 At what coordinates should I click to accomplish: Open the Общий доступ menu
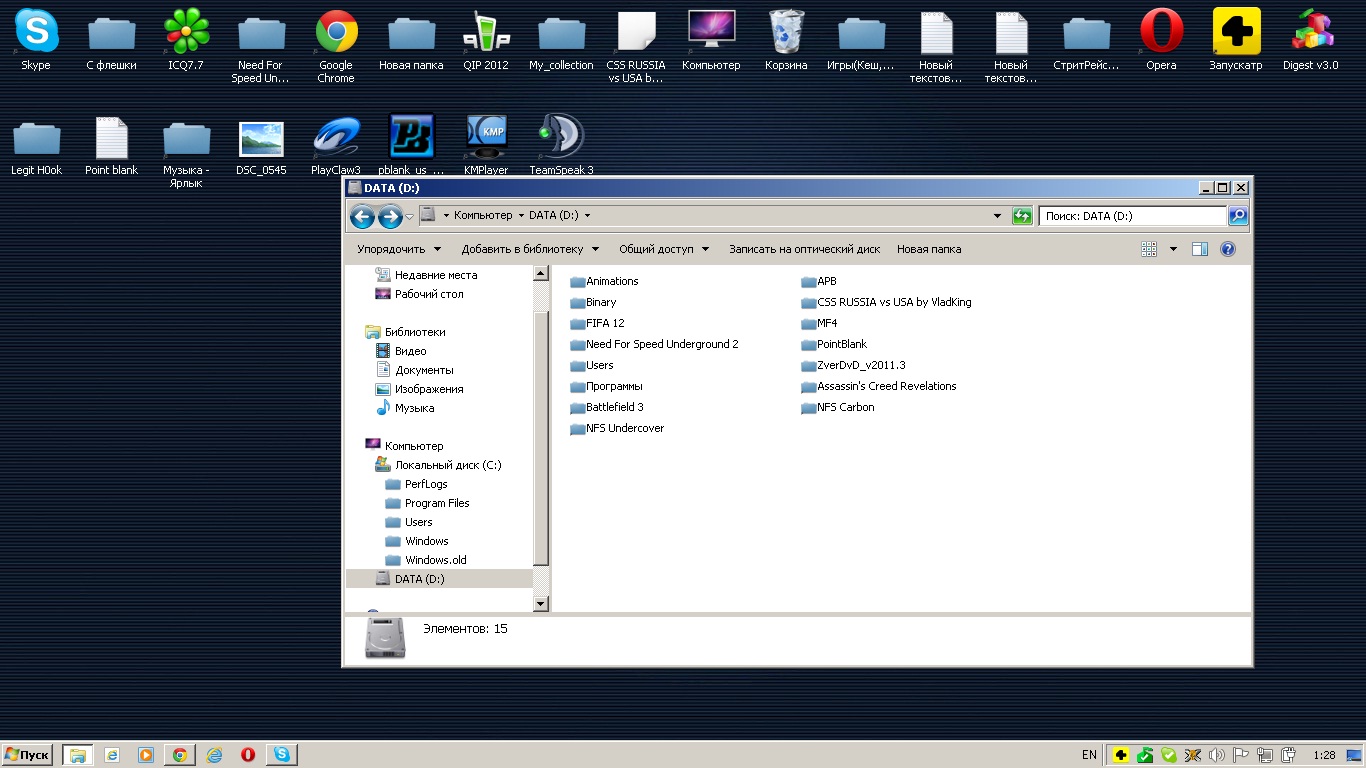point(663,249)
